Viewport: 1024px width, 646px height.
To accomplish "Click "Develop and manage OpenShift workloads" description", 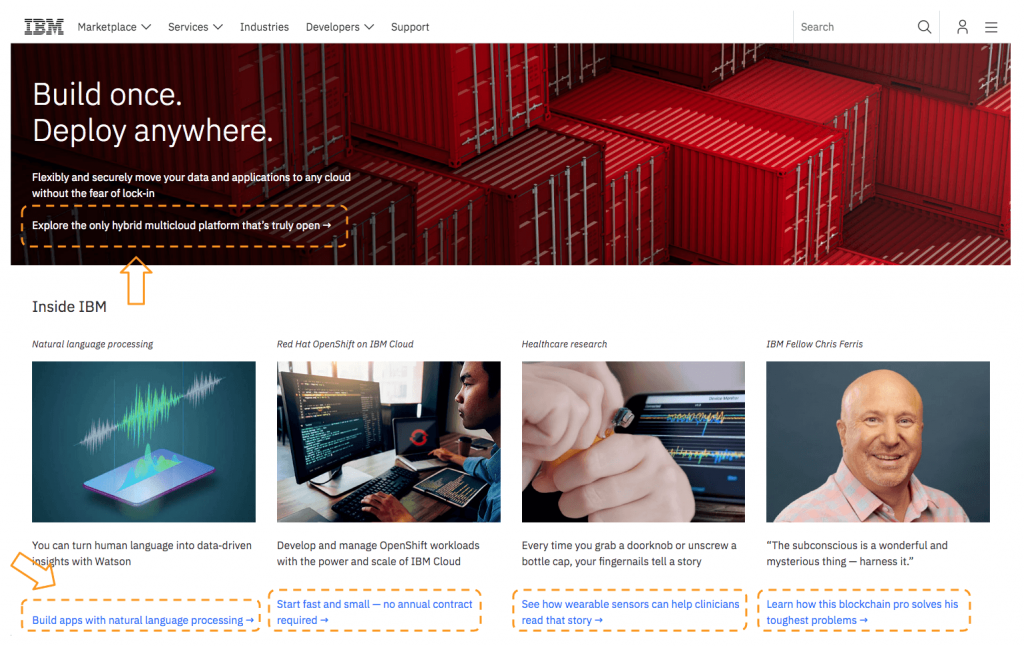I will point(378,553).
